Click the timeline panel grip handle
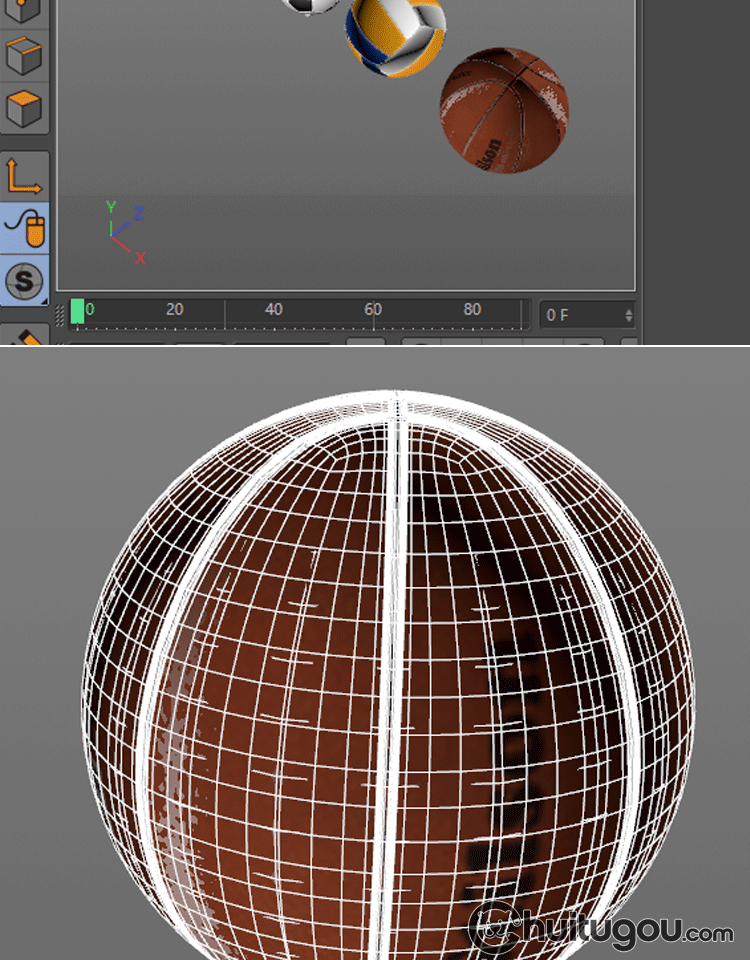The width and height of the screenshot is (750, 960). tap(61, 315)
